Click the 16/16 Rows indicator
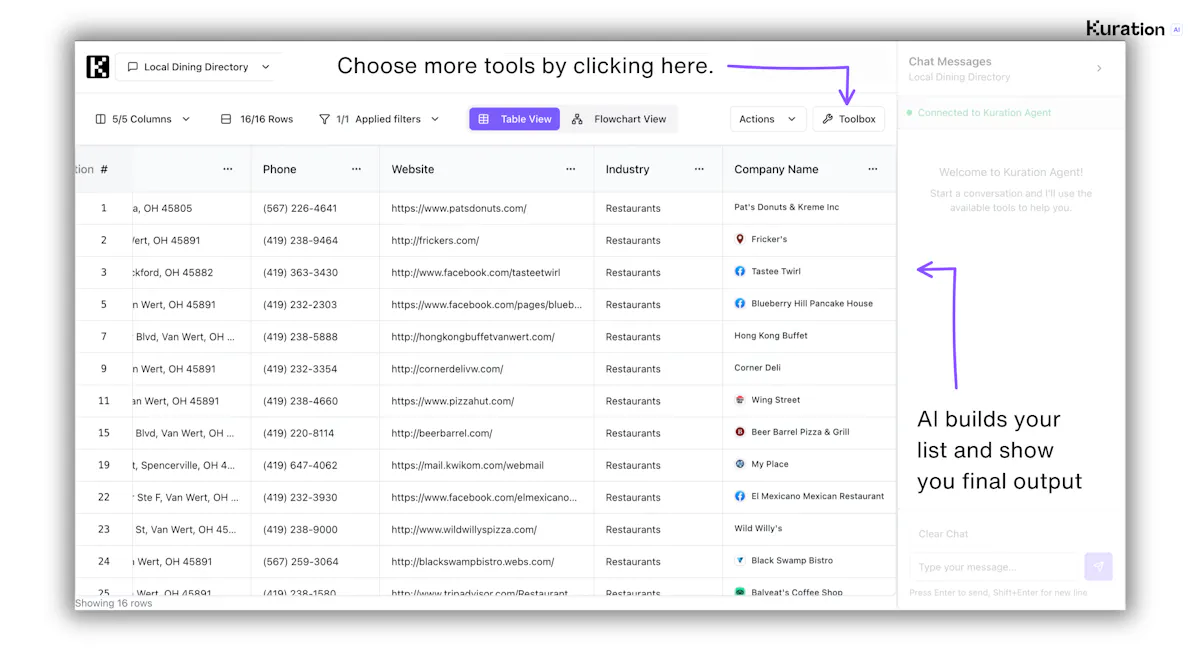This screenshot has height=652, width=1200. click(257, 119)
